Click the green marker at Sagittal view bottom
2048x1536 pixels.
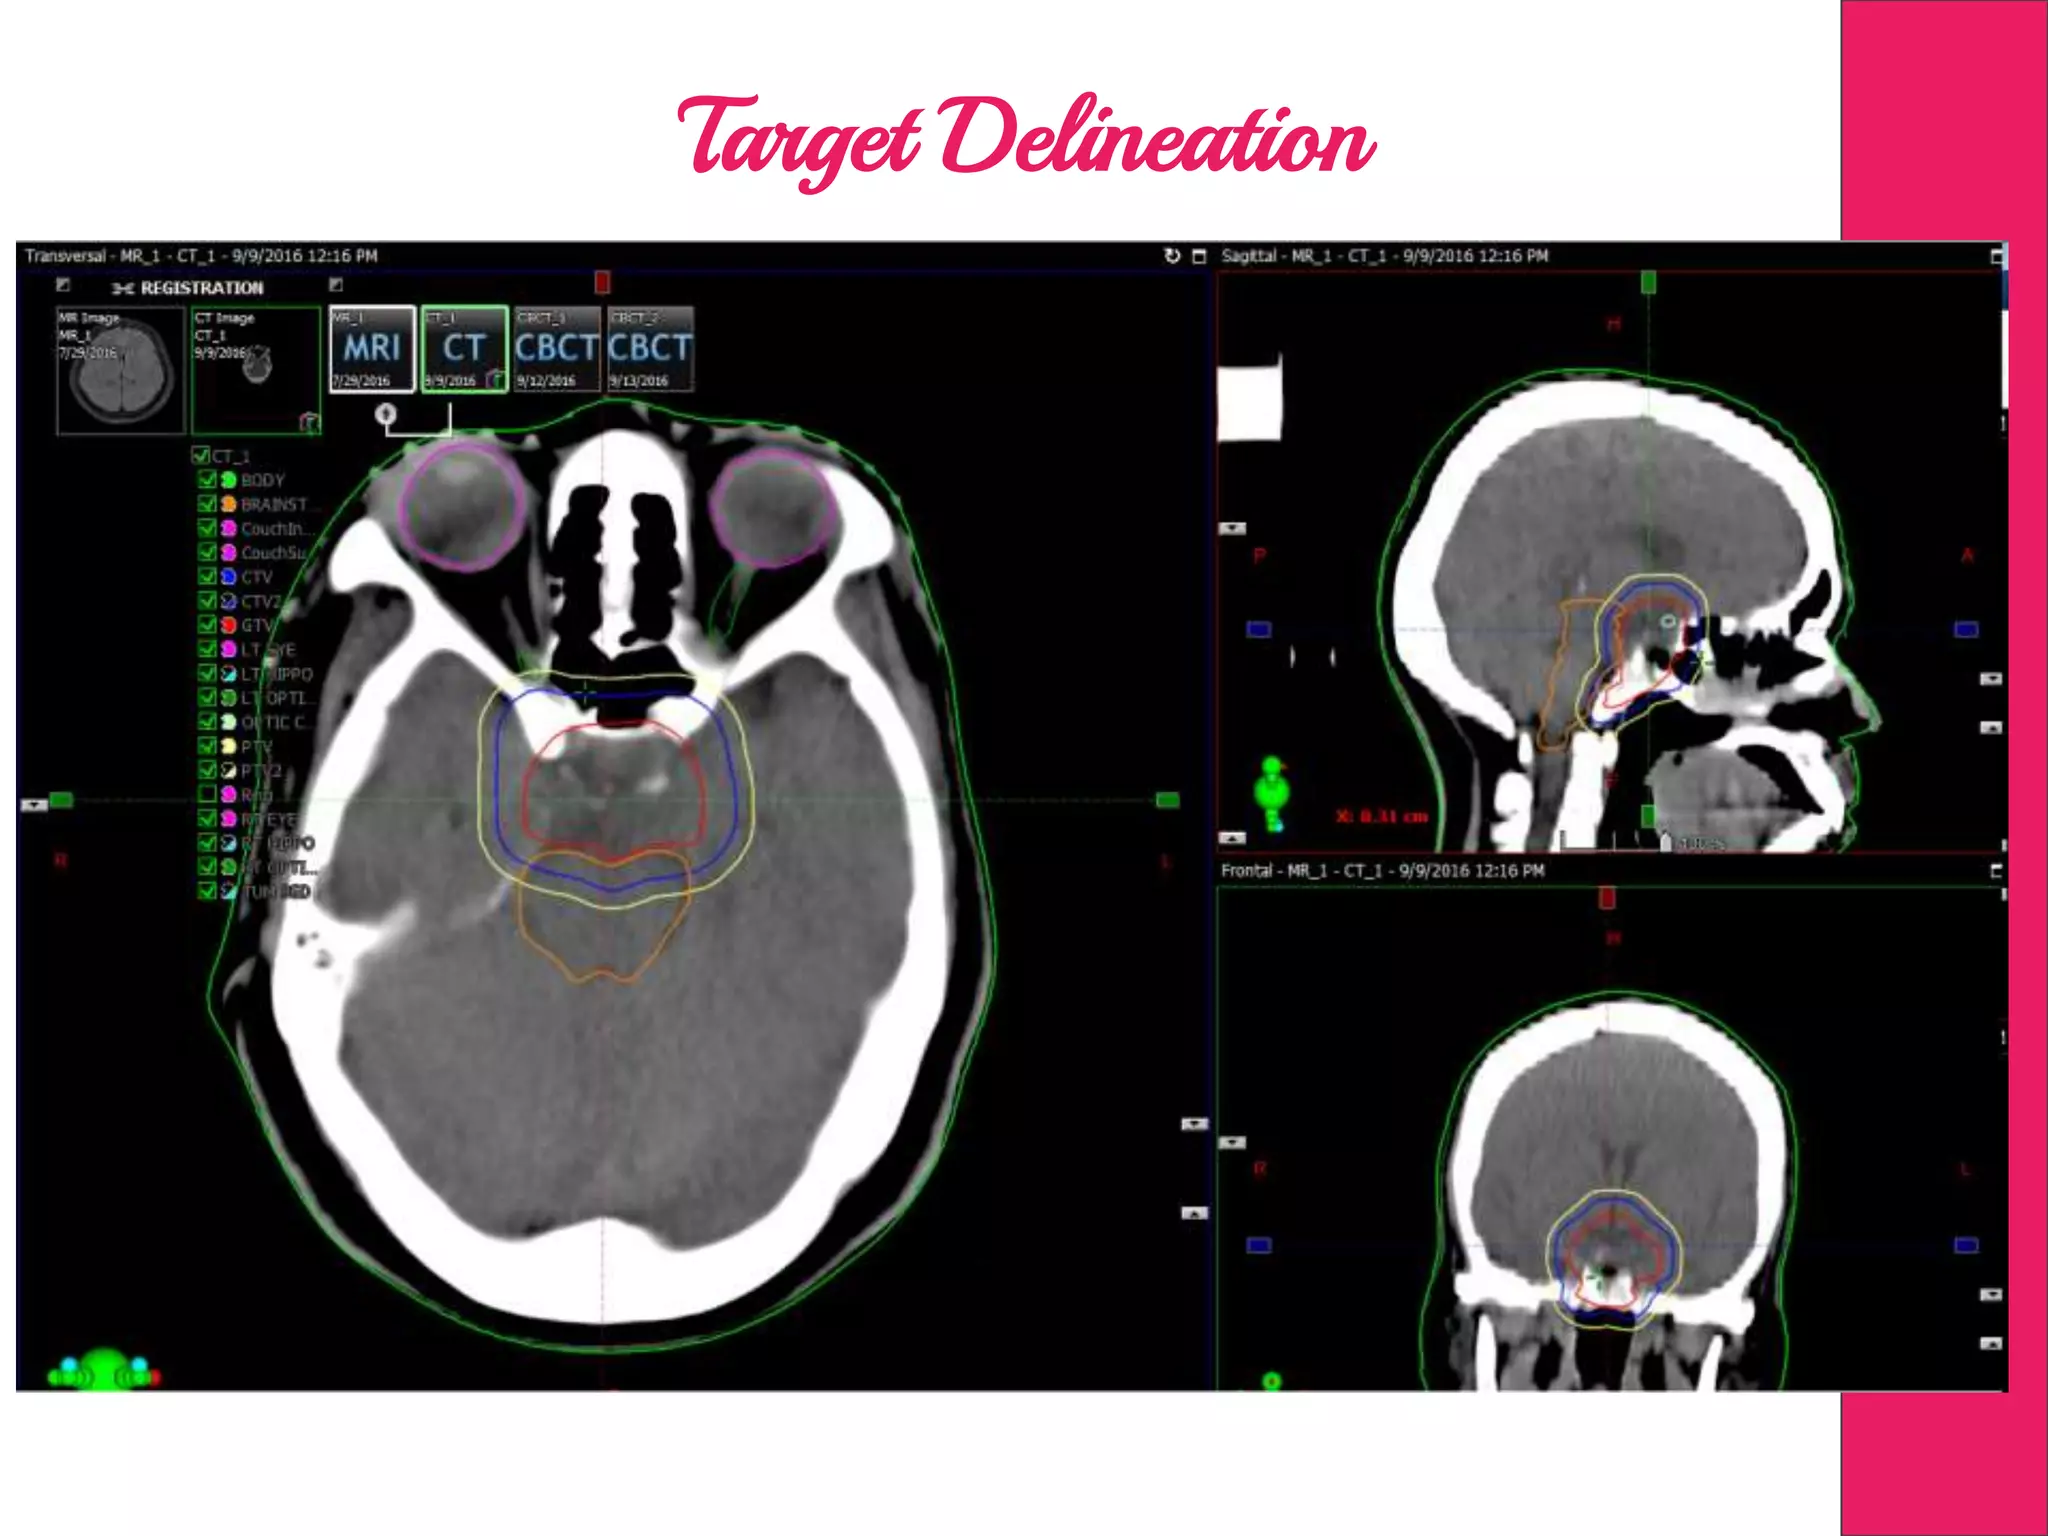[1648, 817]
